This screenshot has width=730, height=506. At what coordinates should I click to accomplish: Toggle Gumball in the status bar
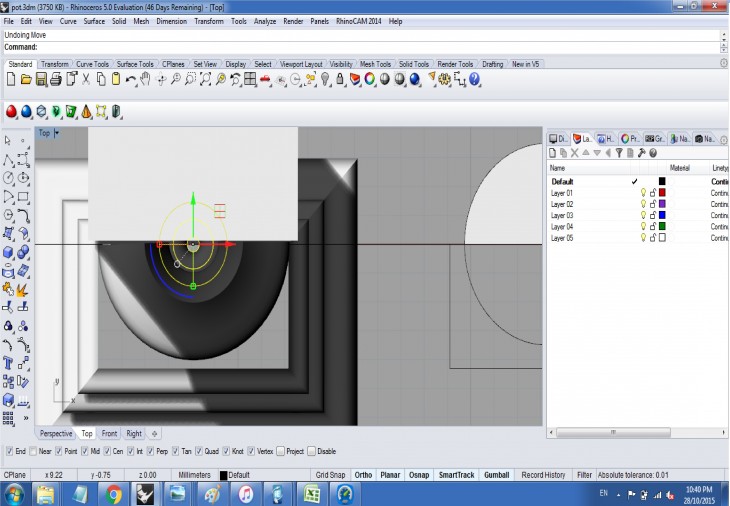click(x=496, y=475)
